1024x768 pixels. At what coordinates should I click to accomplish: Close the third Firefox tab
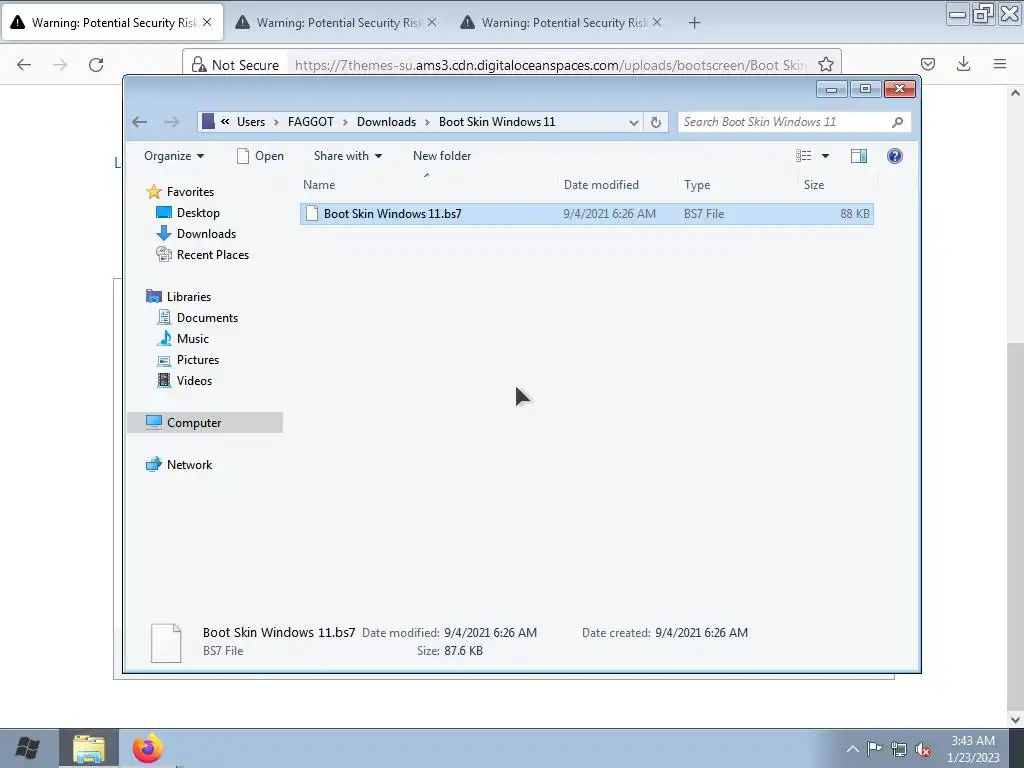click(x=657, y=22)
